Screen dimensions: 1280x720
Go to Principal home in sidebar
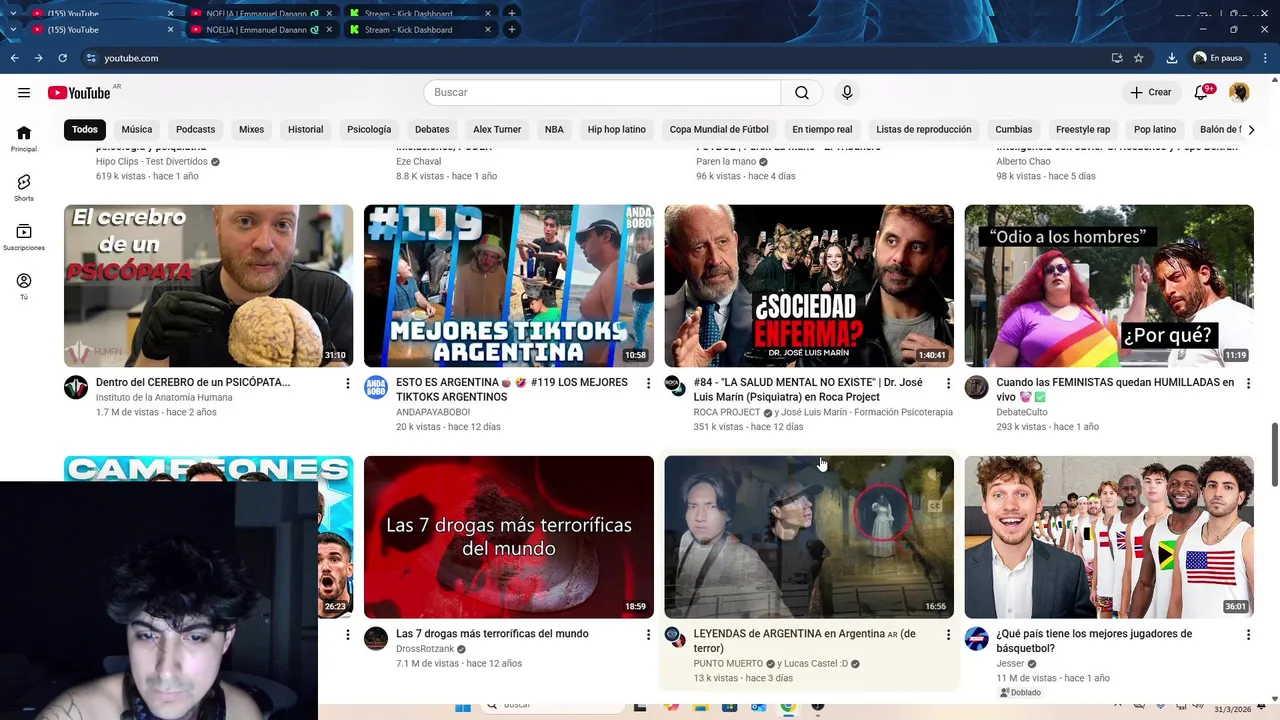pyautogui.click(x=24, y=138)
